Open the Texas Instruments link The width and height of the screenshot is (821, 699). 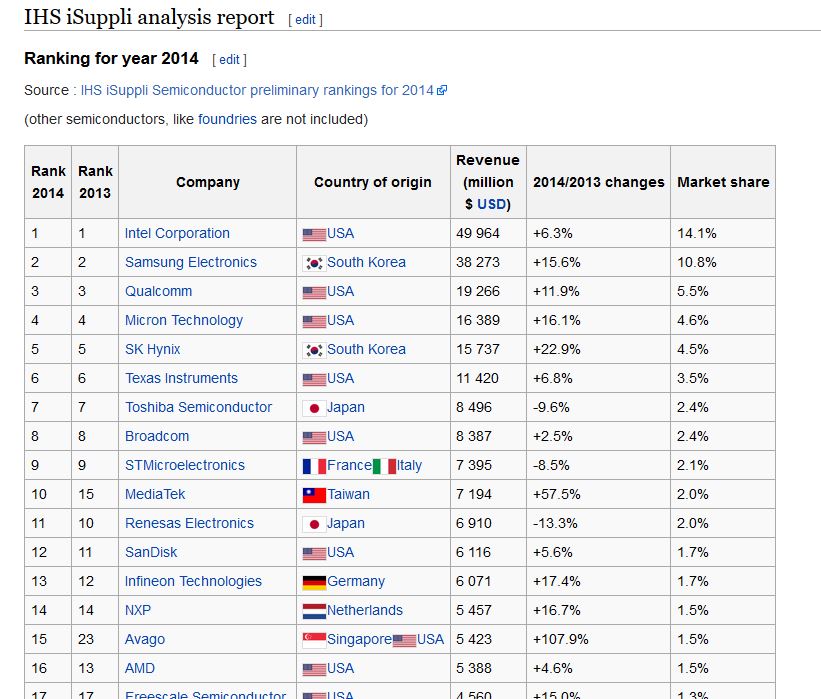pyautogui.click(x=181, y=378)
